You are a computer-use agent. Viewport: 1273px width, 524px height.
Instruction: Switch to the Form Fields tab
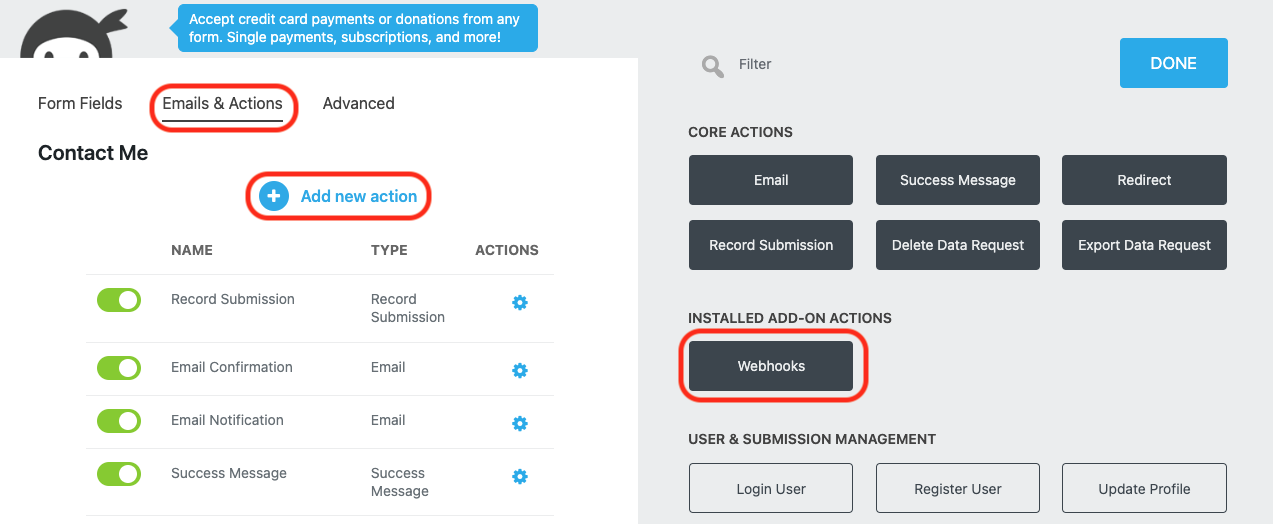click(x=80, y=103)
